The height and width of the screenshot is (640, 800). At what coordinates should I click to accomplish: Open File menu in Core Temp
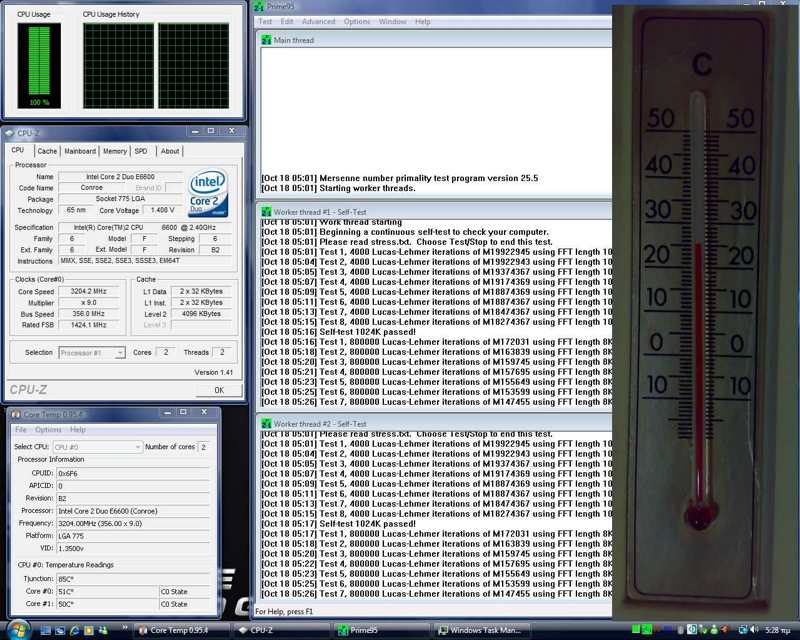[x=21, y=430]
